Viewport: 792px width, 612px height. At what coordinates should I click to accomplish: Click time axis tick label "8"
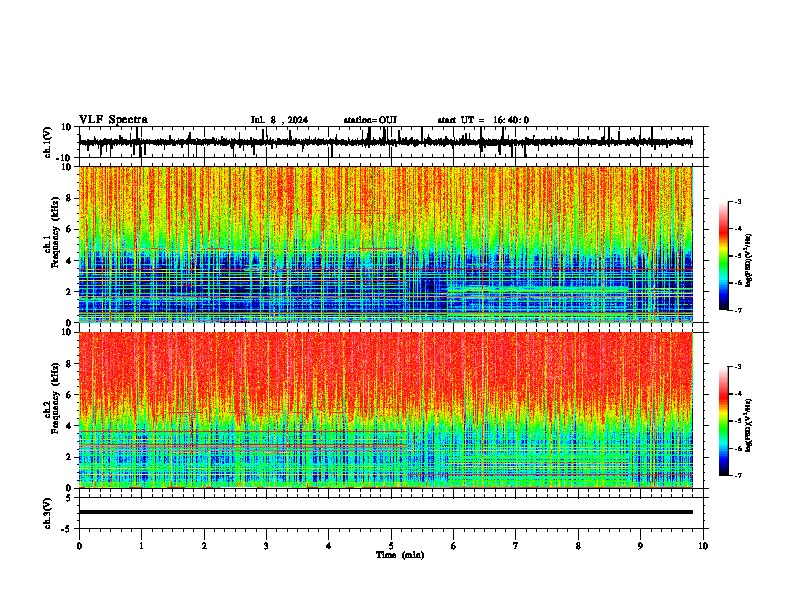(578, 546)
